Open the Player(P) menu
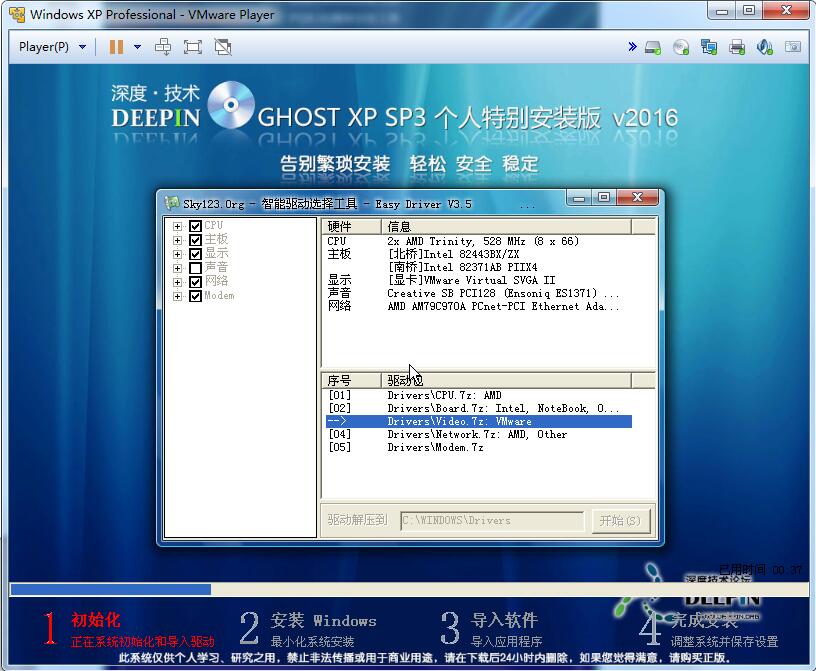 52,47
